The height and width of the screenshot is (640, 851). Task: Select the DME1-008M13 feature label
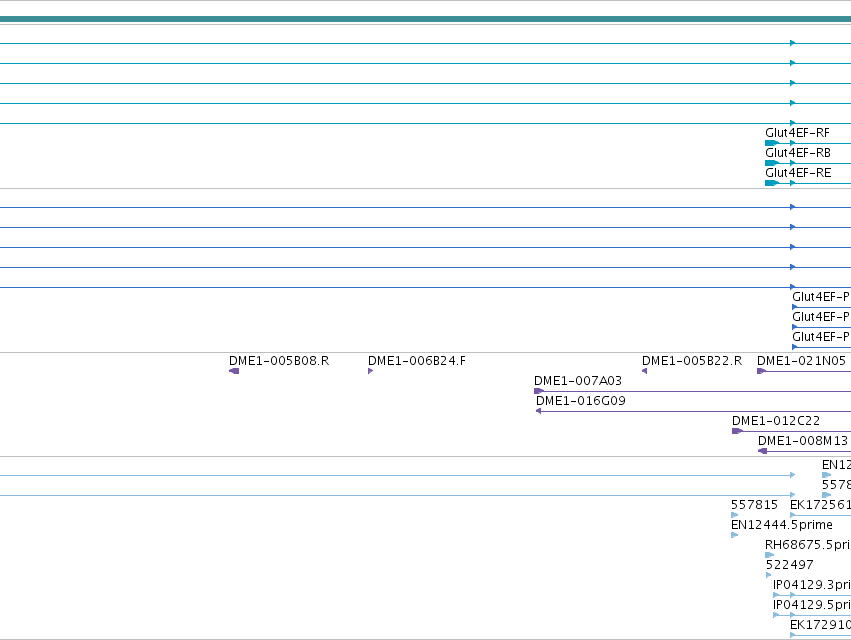(x=803, y=441)
